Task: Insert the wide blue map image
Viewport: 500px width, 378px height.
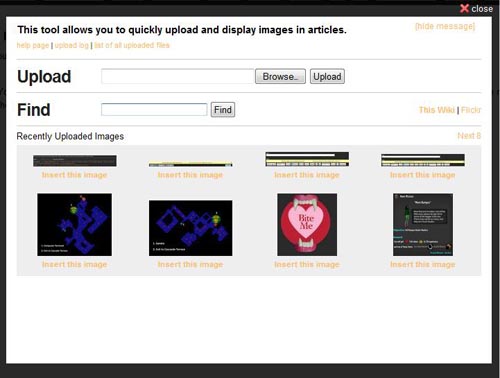Action: [190, 264]
